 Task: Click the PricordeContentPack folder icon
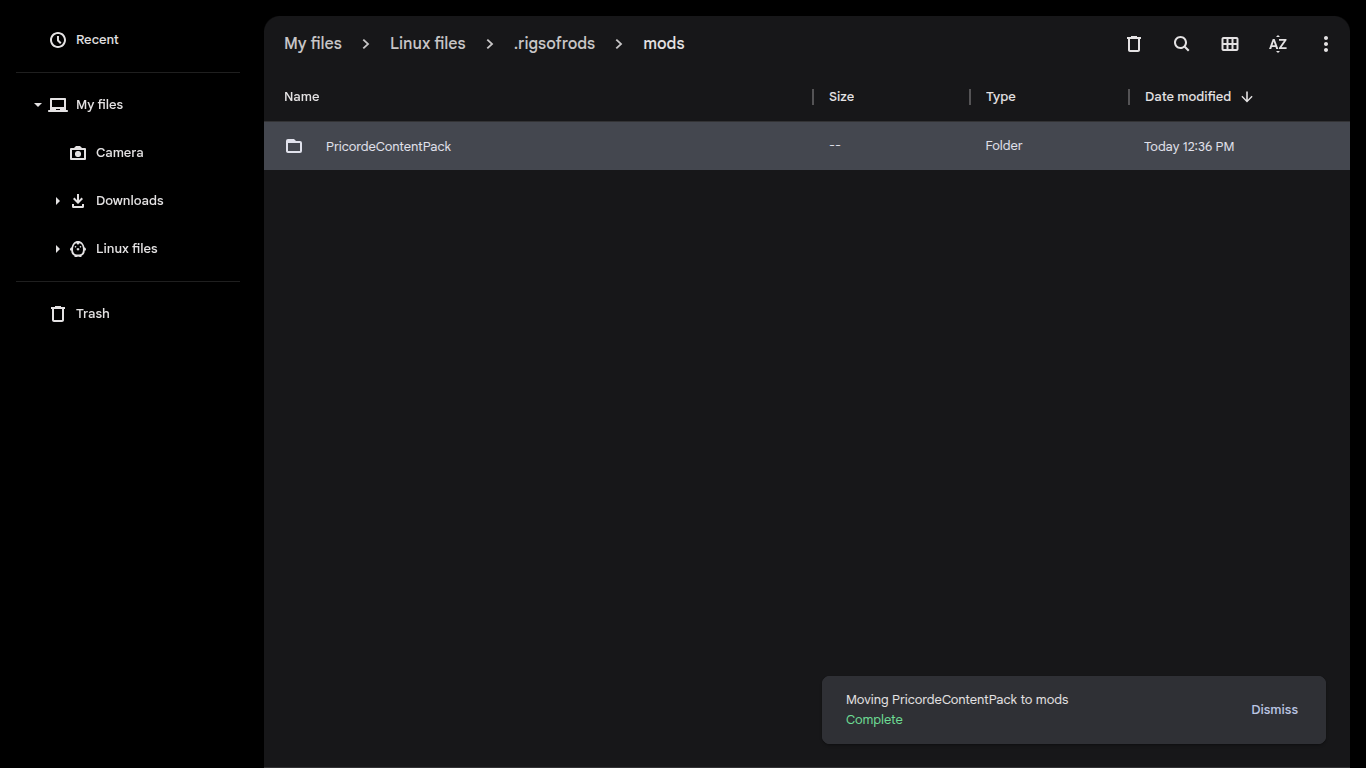pos(294,146)
